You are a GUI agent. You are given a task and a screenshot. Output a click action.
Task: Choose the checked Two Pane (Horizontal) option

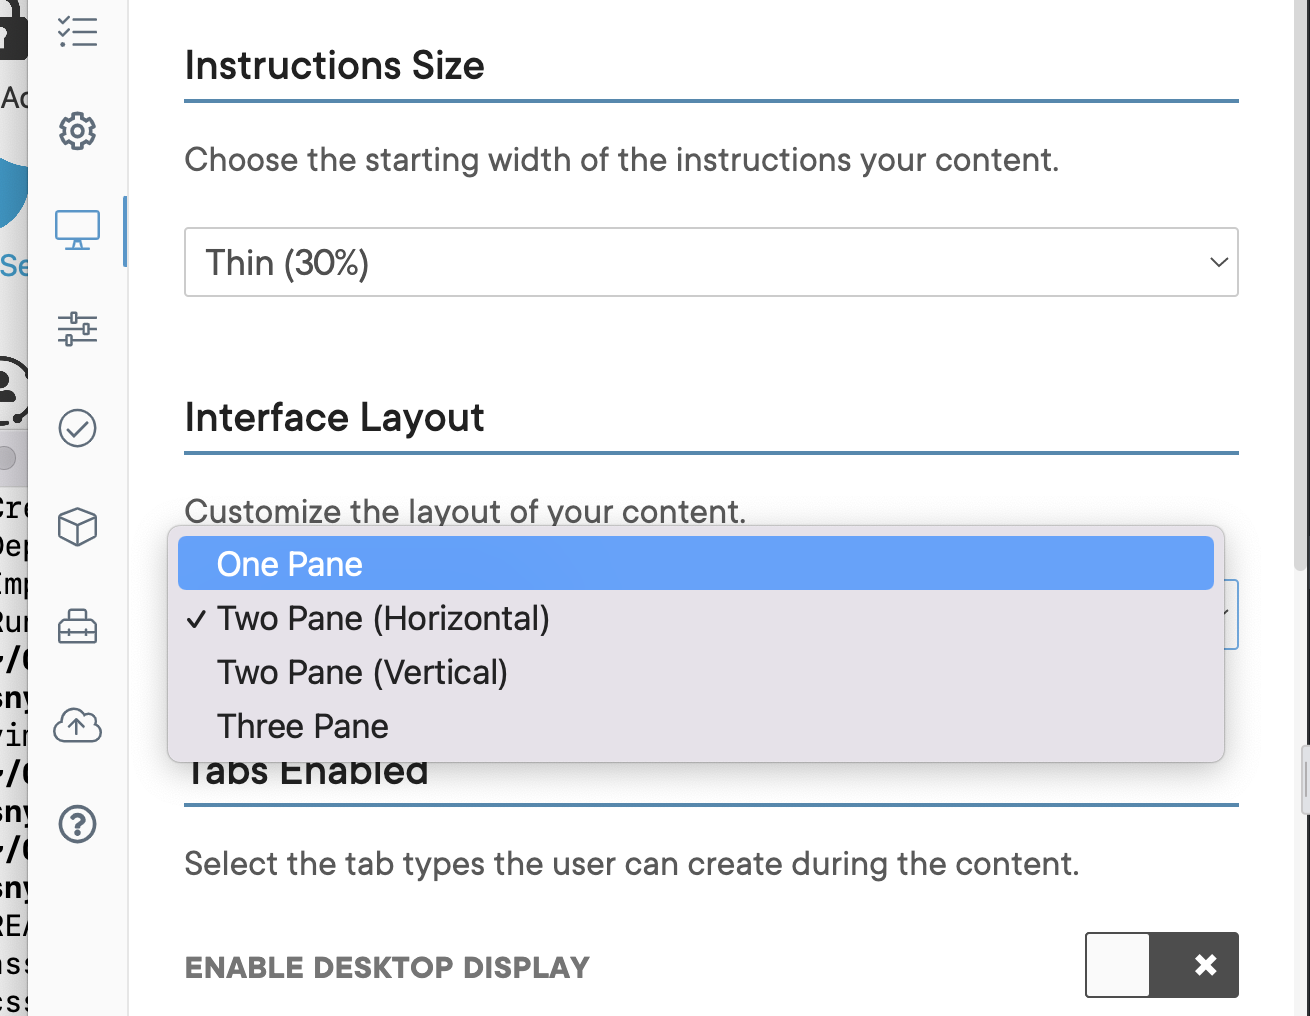(382, 618)
